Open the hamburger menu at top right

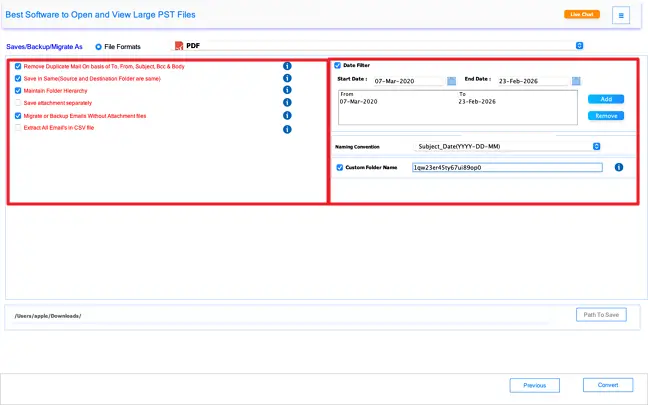point(621,15)
